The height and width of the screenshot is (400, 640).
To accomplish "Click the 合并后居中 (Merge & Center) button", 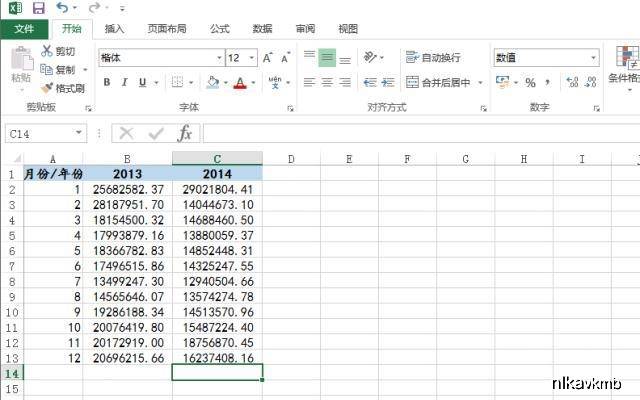I will coord(438,82).
